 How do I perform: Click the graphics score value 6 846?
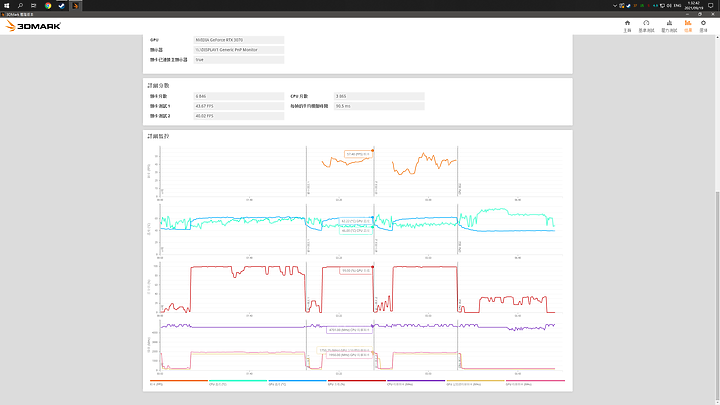pos(239,96)
